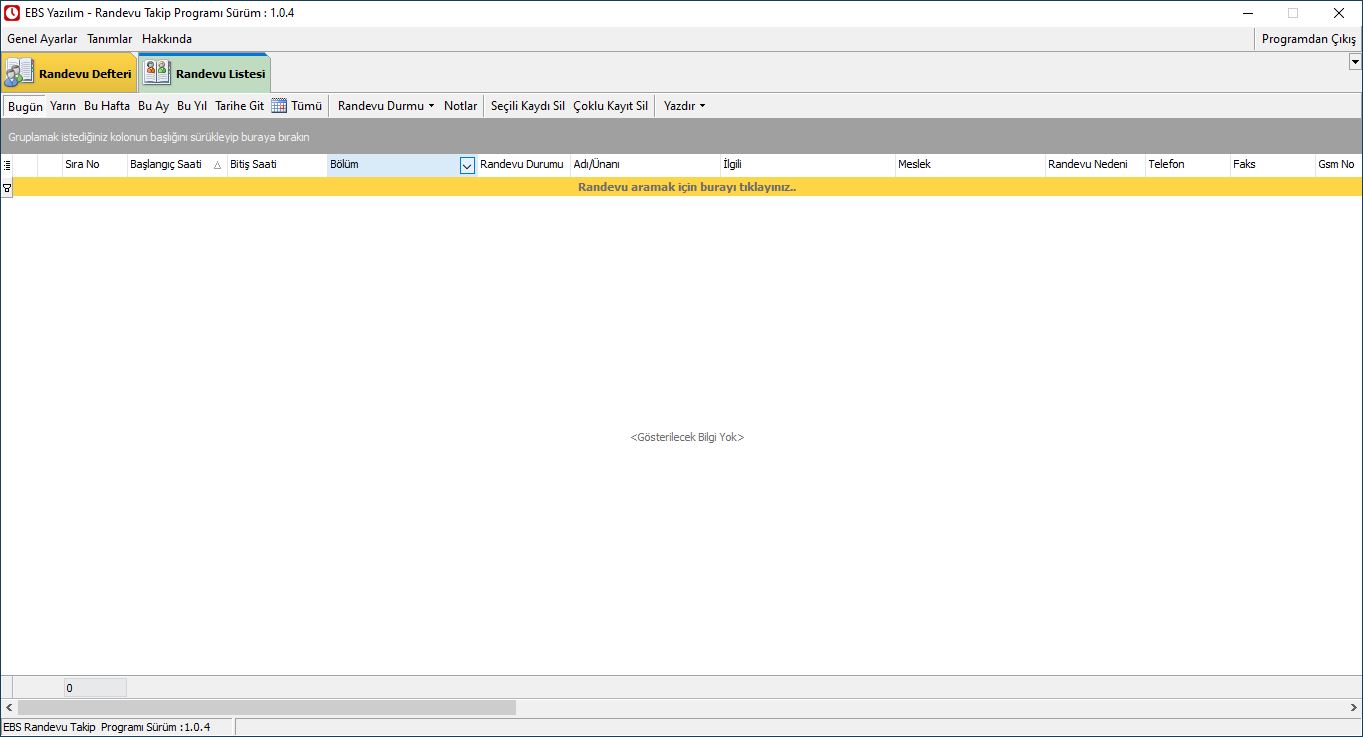Click the horizontal scrollbar left arrow
1363x737 pixels.
click(x=9, y=708)
